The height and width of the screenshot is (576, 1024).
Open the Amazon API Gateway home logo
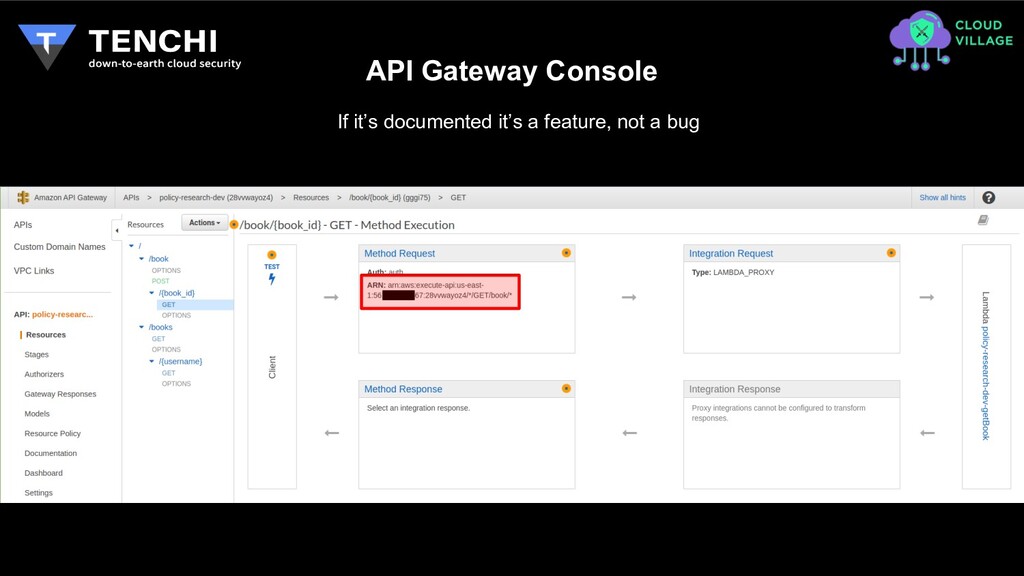coord(23,197)
